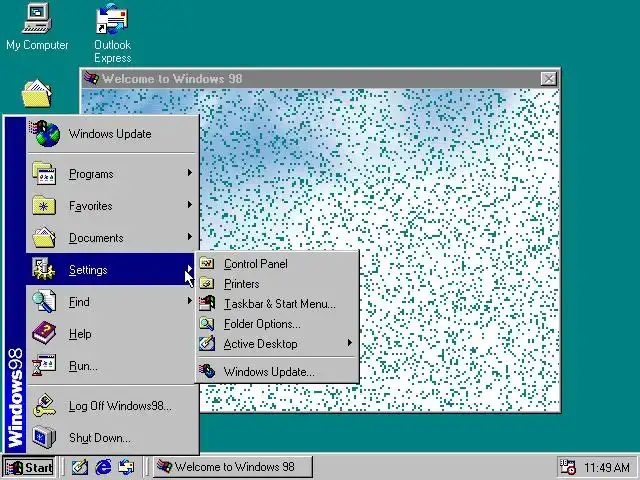Click the Welcome to Windows 98 title bar
This screenshot has height=480, width=640.
(x=320, y=78)
